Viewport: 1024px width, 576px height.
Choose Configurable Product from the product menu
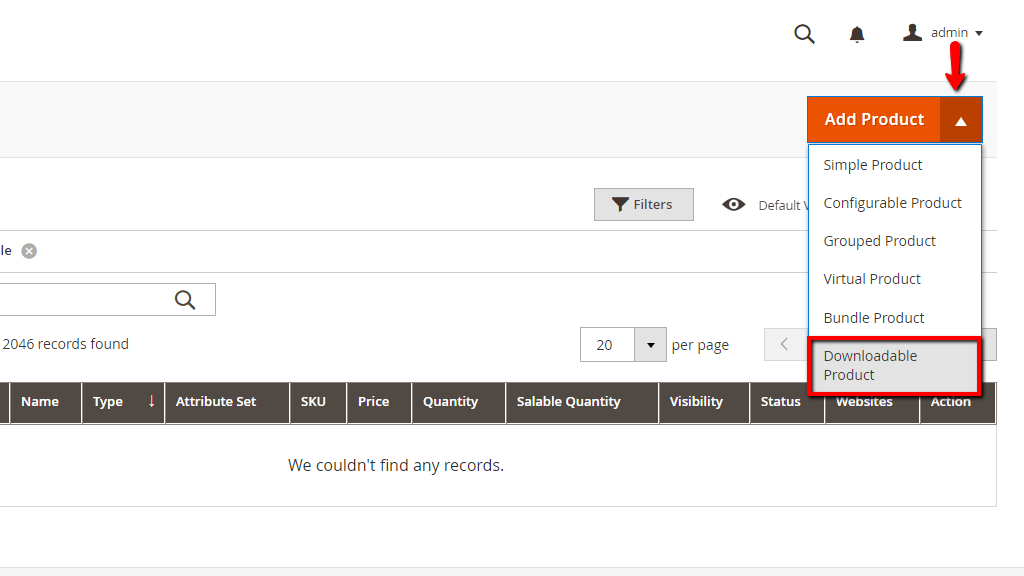[892, 202]
